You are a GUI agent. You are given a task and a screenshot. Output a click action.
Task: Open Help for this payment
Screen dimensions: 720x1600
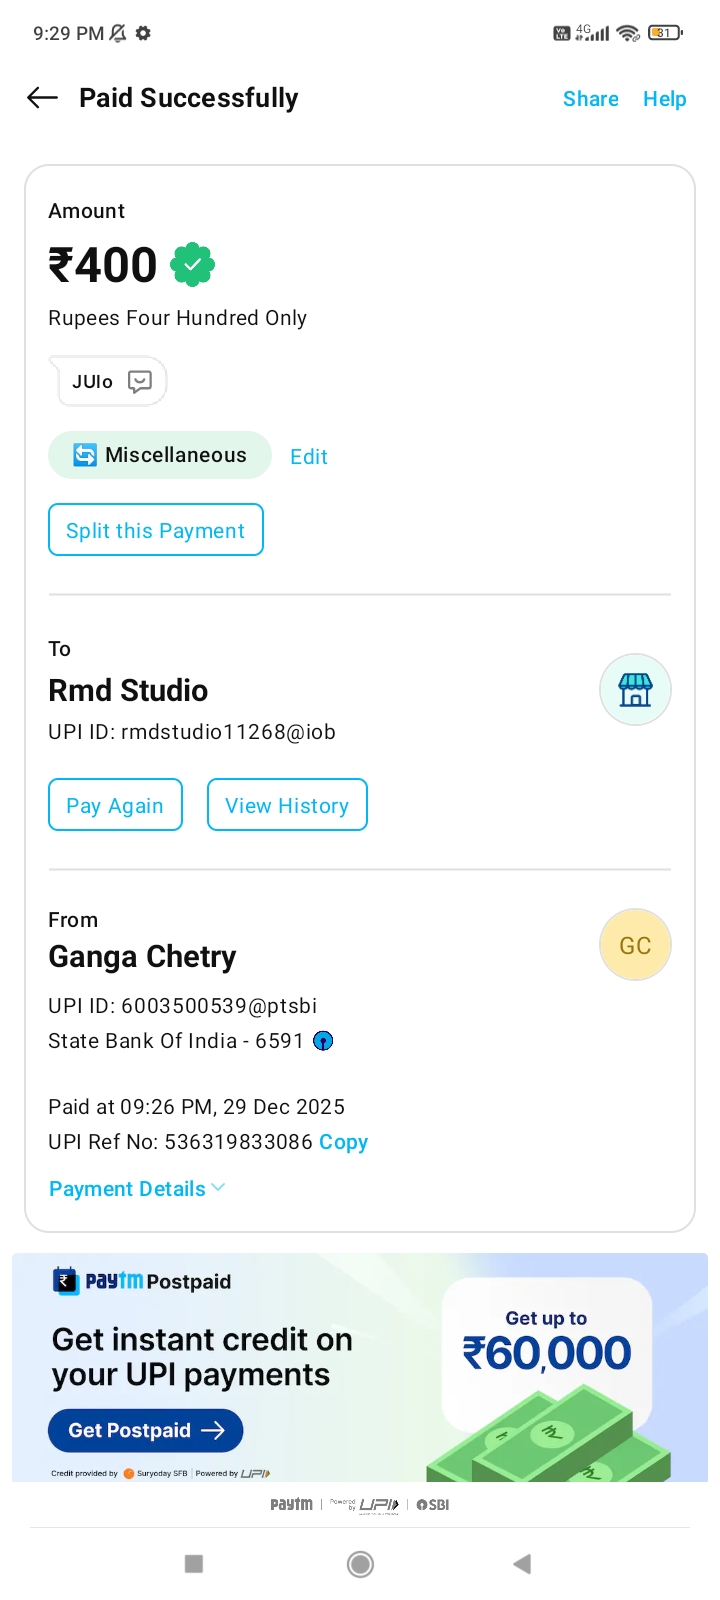tap(664, 99)
